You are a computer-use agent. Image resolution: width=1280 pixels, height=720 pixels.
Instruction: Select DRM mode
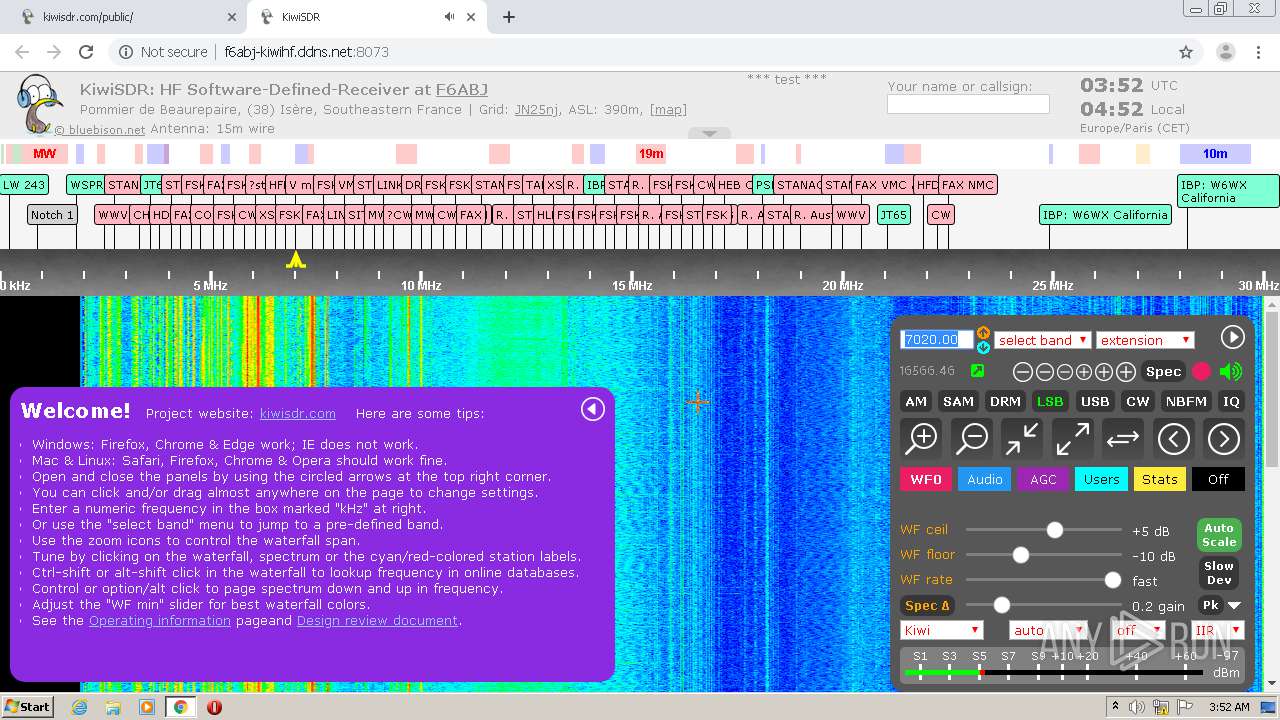tap(1005, 401)
